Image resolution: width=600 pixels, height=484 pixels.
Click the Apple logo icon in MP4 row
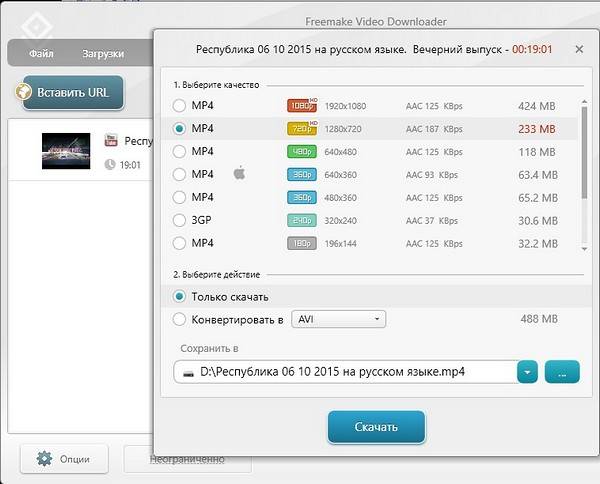[240, 173]
